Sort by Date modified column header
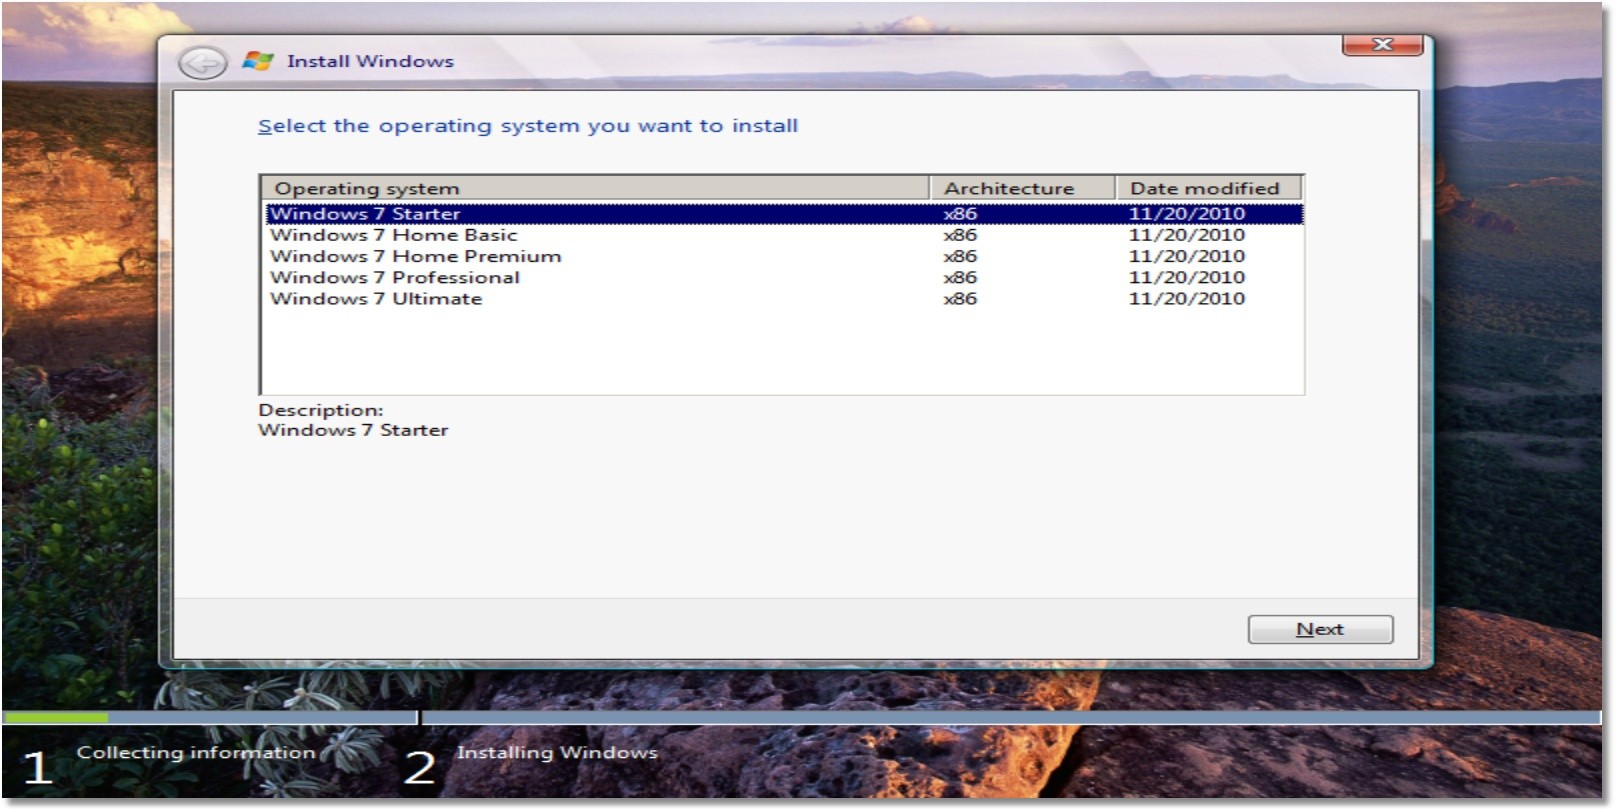This screenshot has height=812, width=1616. pyautogui.click(x=1208, y=188)
